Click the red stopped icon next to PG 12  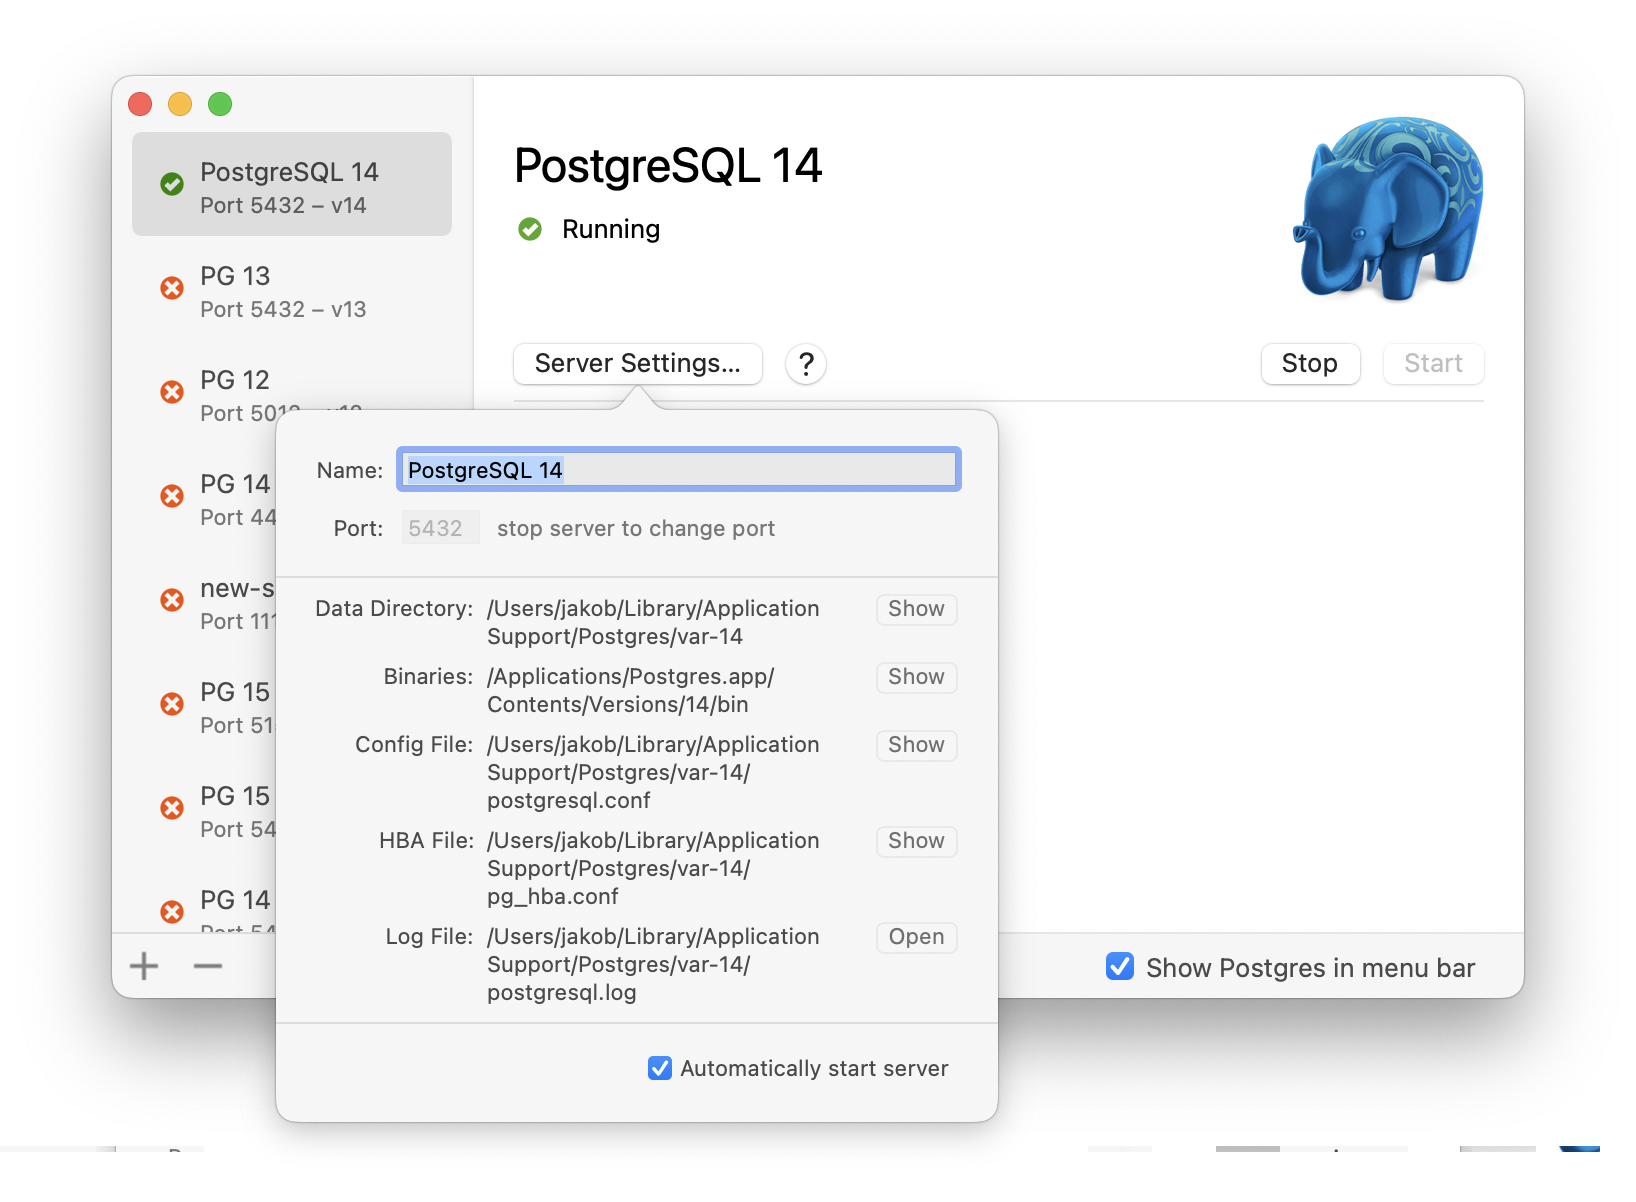172,392
